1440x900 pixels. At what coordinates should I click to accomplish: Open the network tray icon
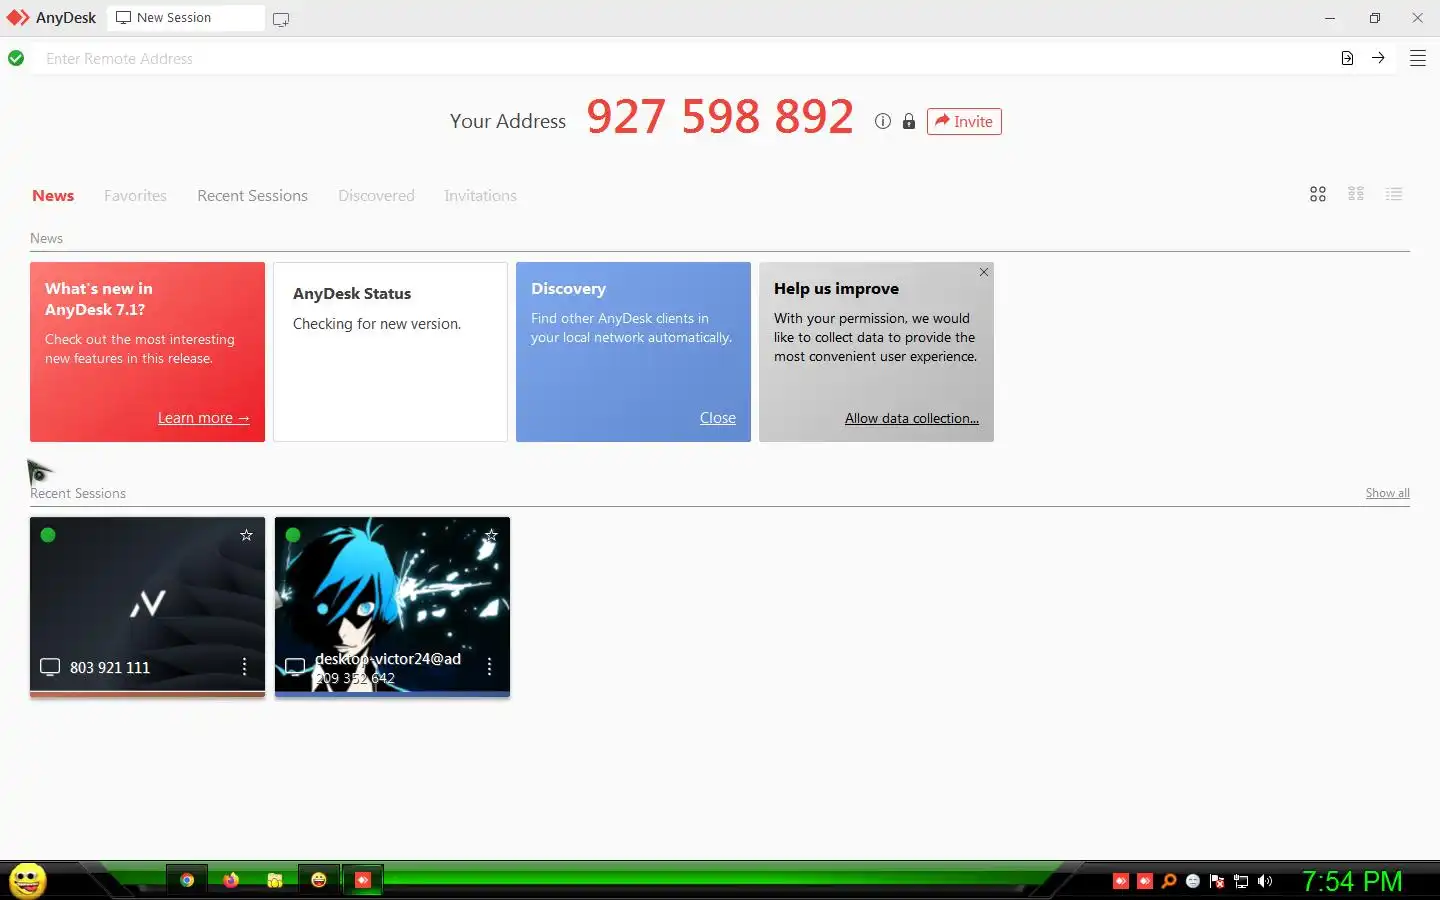[1241, 881]
